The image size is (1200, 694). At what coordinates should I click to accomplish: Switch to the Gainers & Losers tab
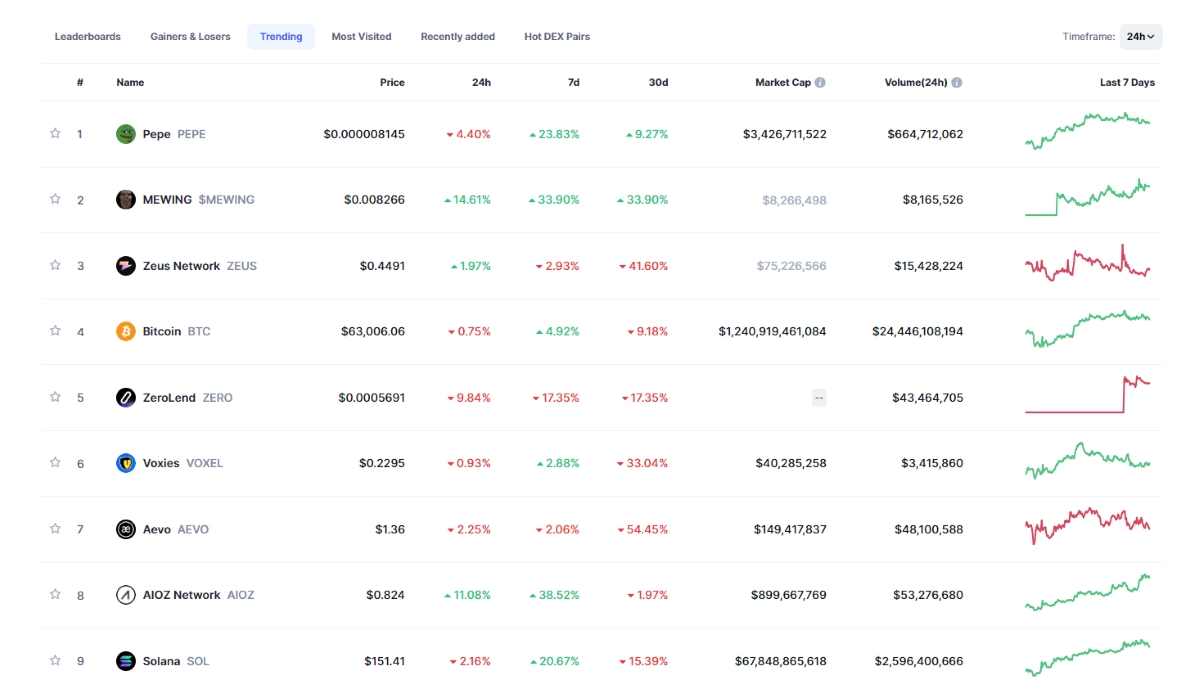pos(190,37)
